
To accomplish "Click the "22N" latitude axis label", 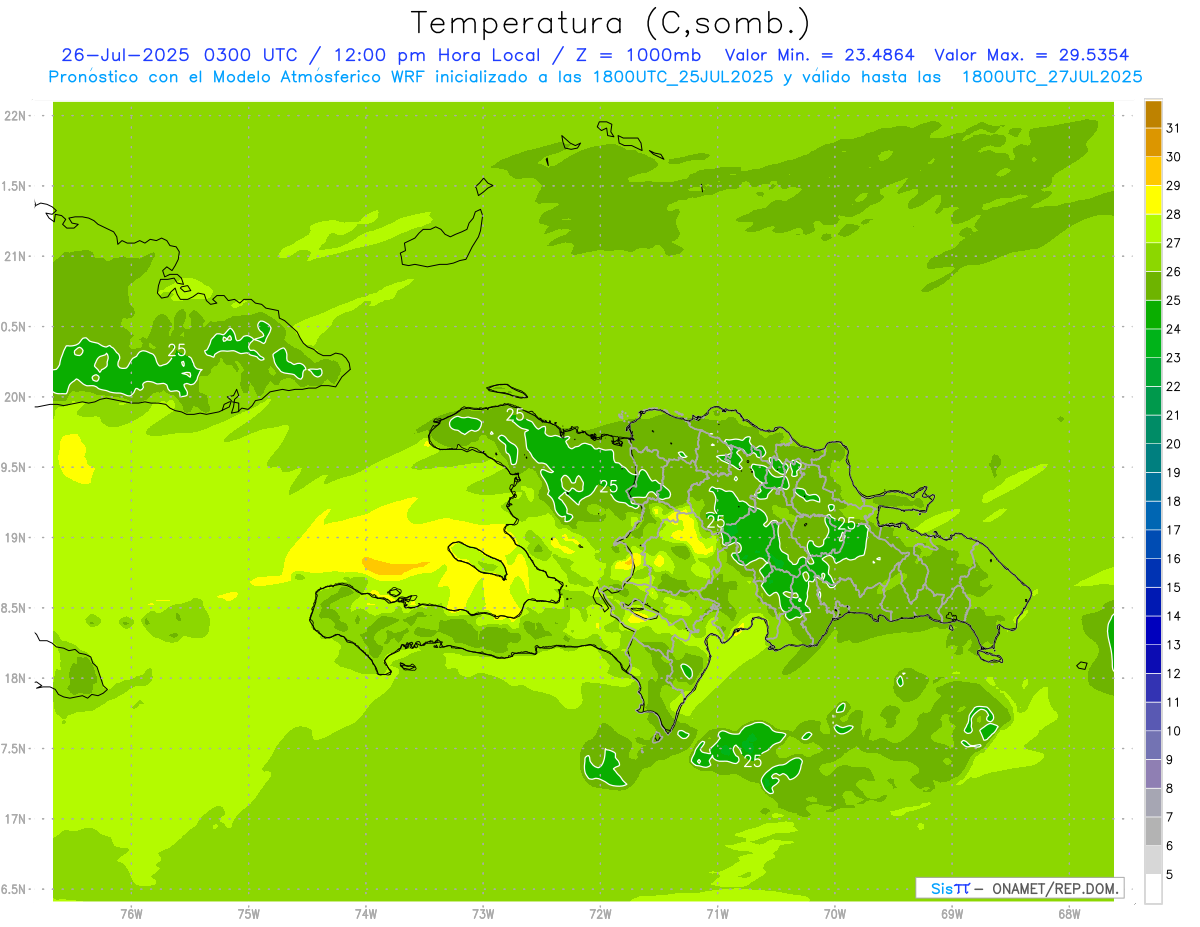I will coord(14,116).
